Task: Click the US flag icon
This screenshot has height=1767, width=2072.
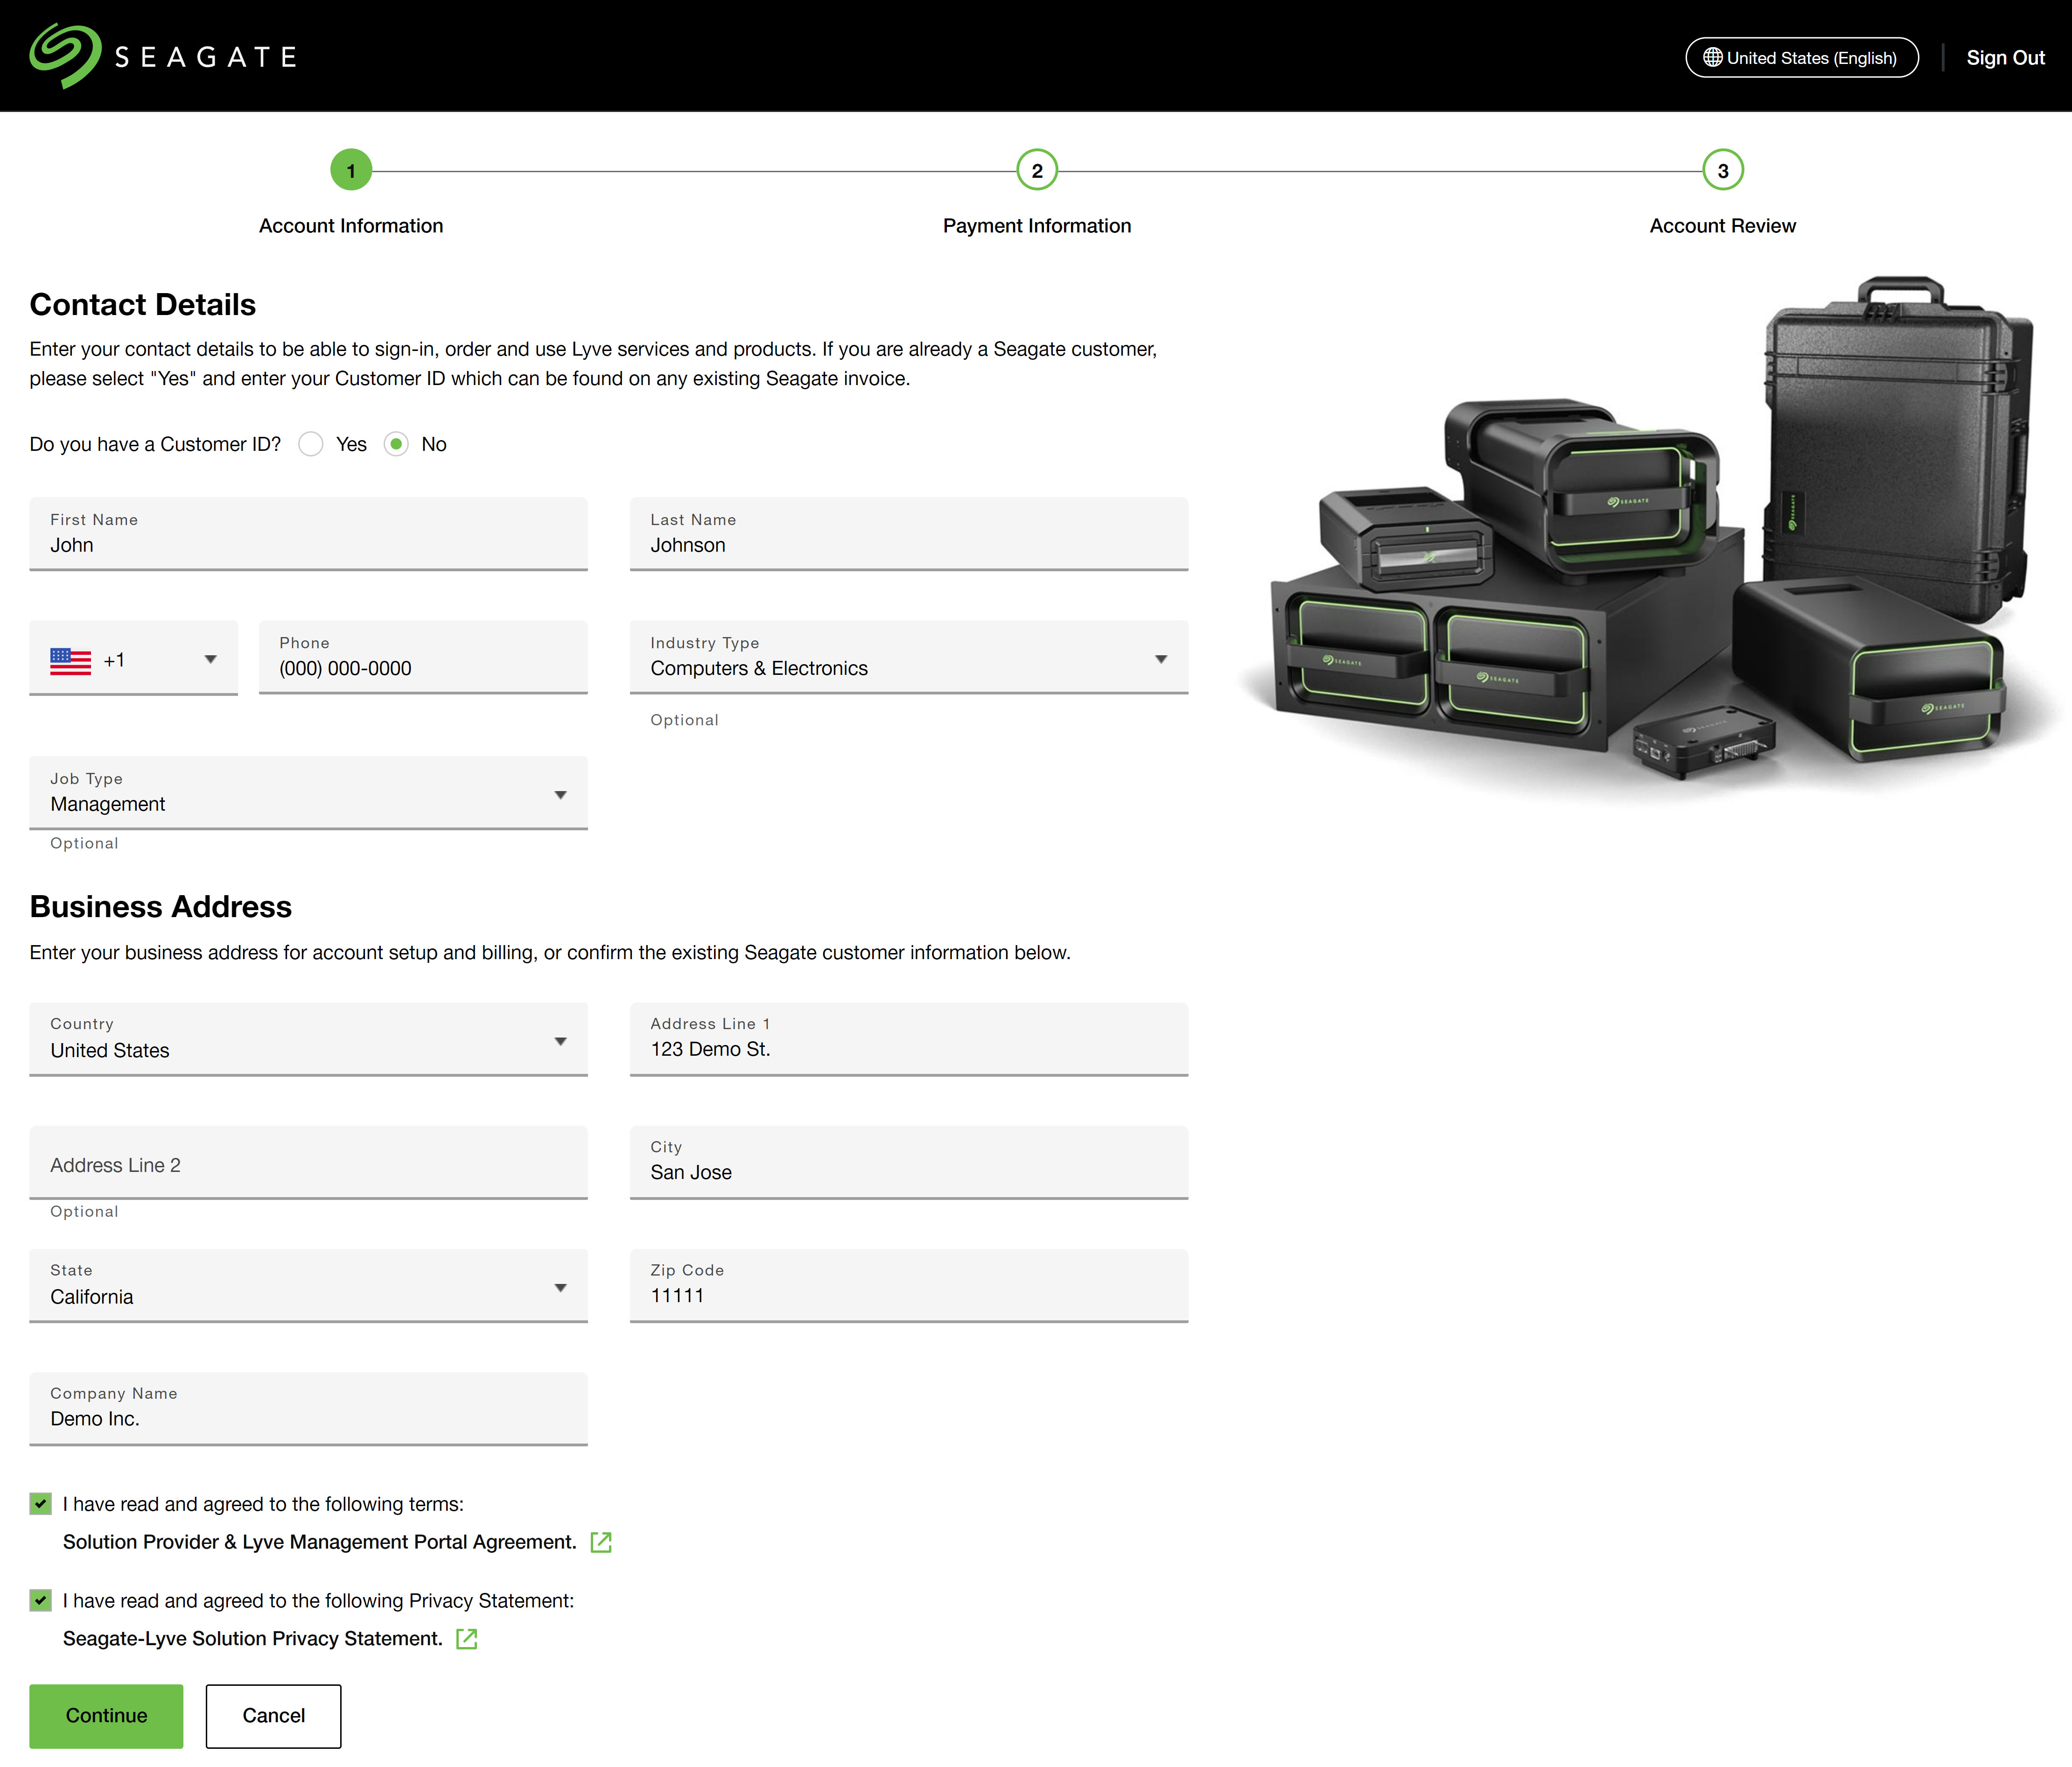Action: click(70, 660)
